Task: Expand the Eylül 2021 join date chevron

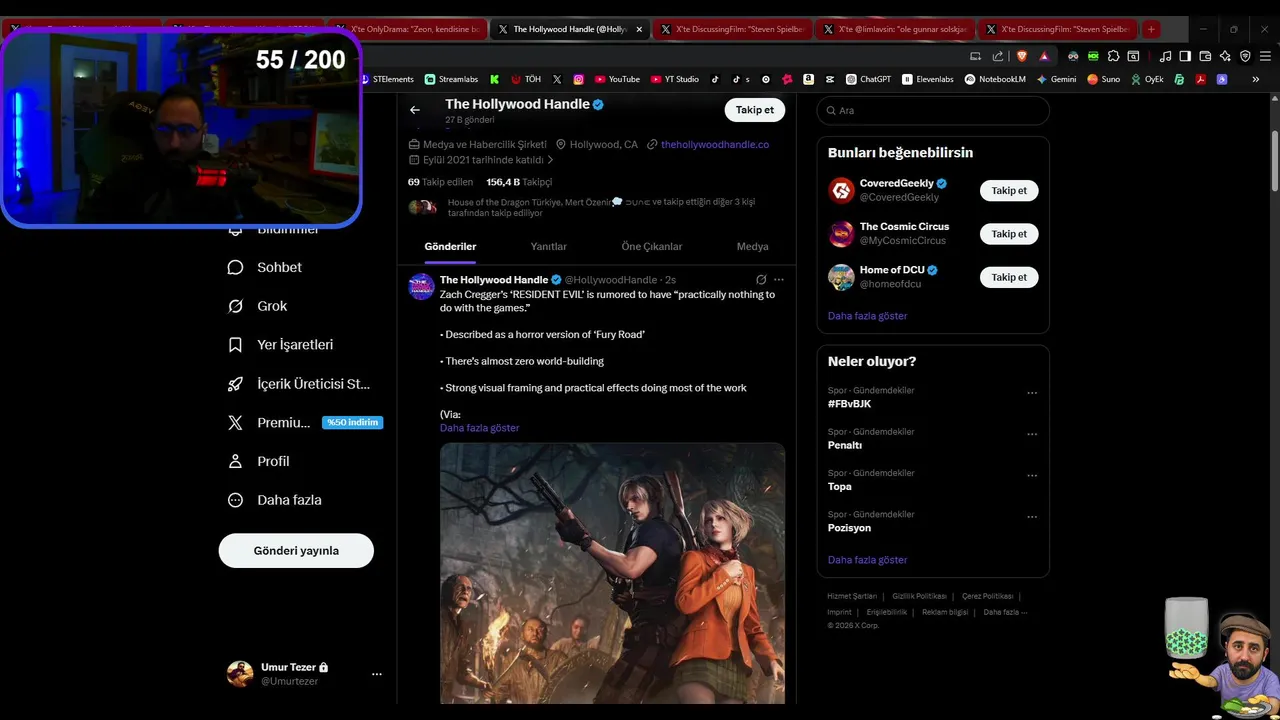Action: [550, 160]
